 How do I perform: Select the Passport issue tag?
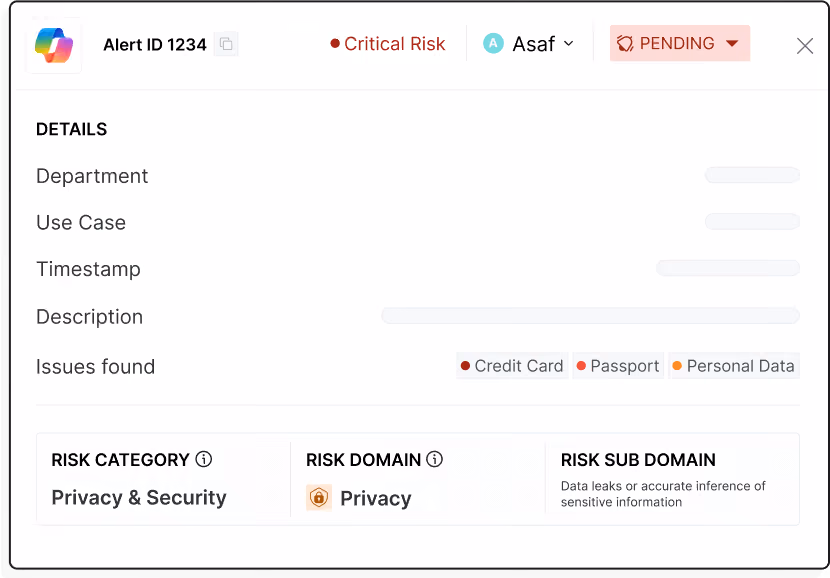pyautogui.click(x=618, y=366)
